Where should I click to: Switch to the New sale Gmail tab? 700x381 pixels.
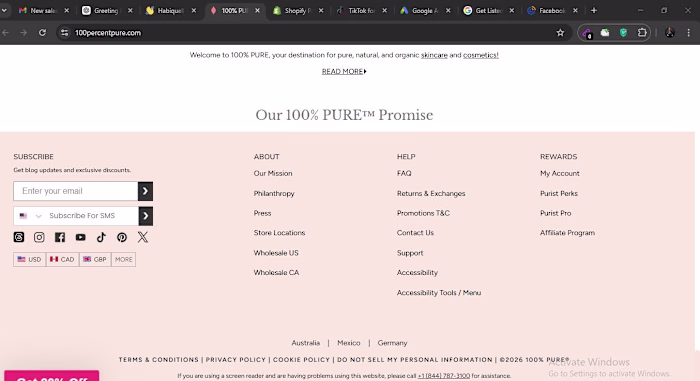point(43,10)
